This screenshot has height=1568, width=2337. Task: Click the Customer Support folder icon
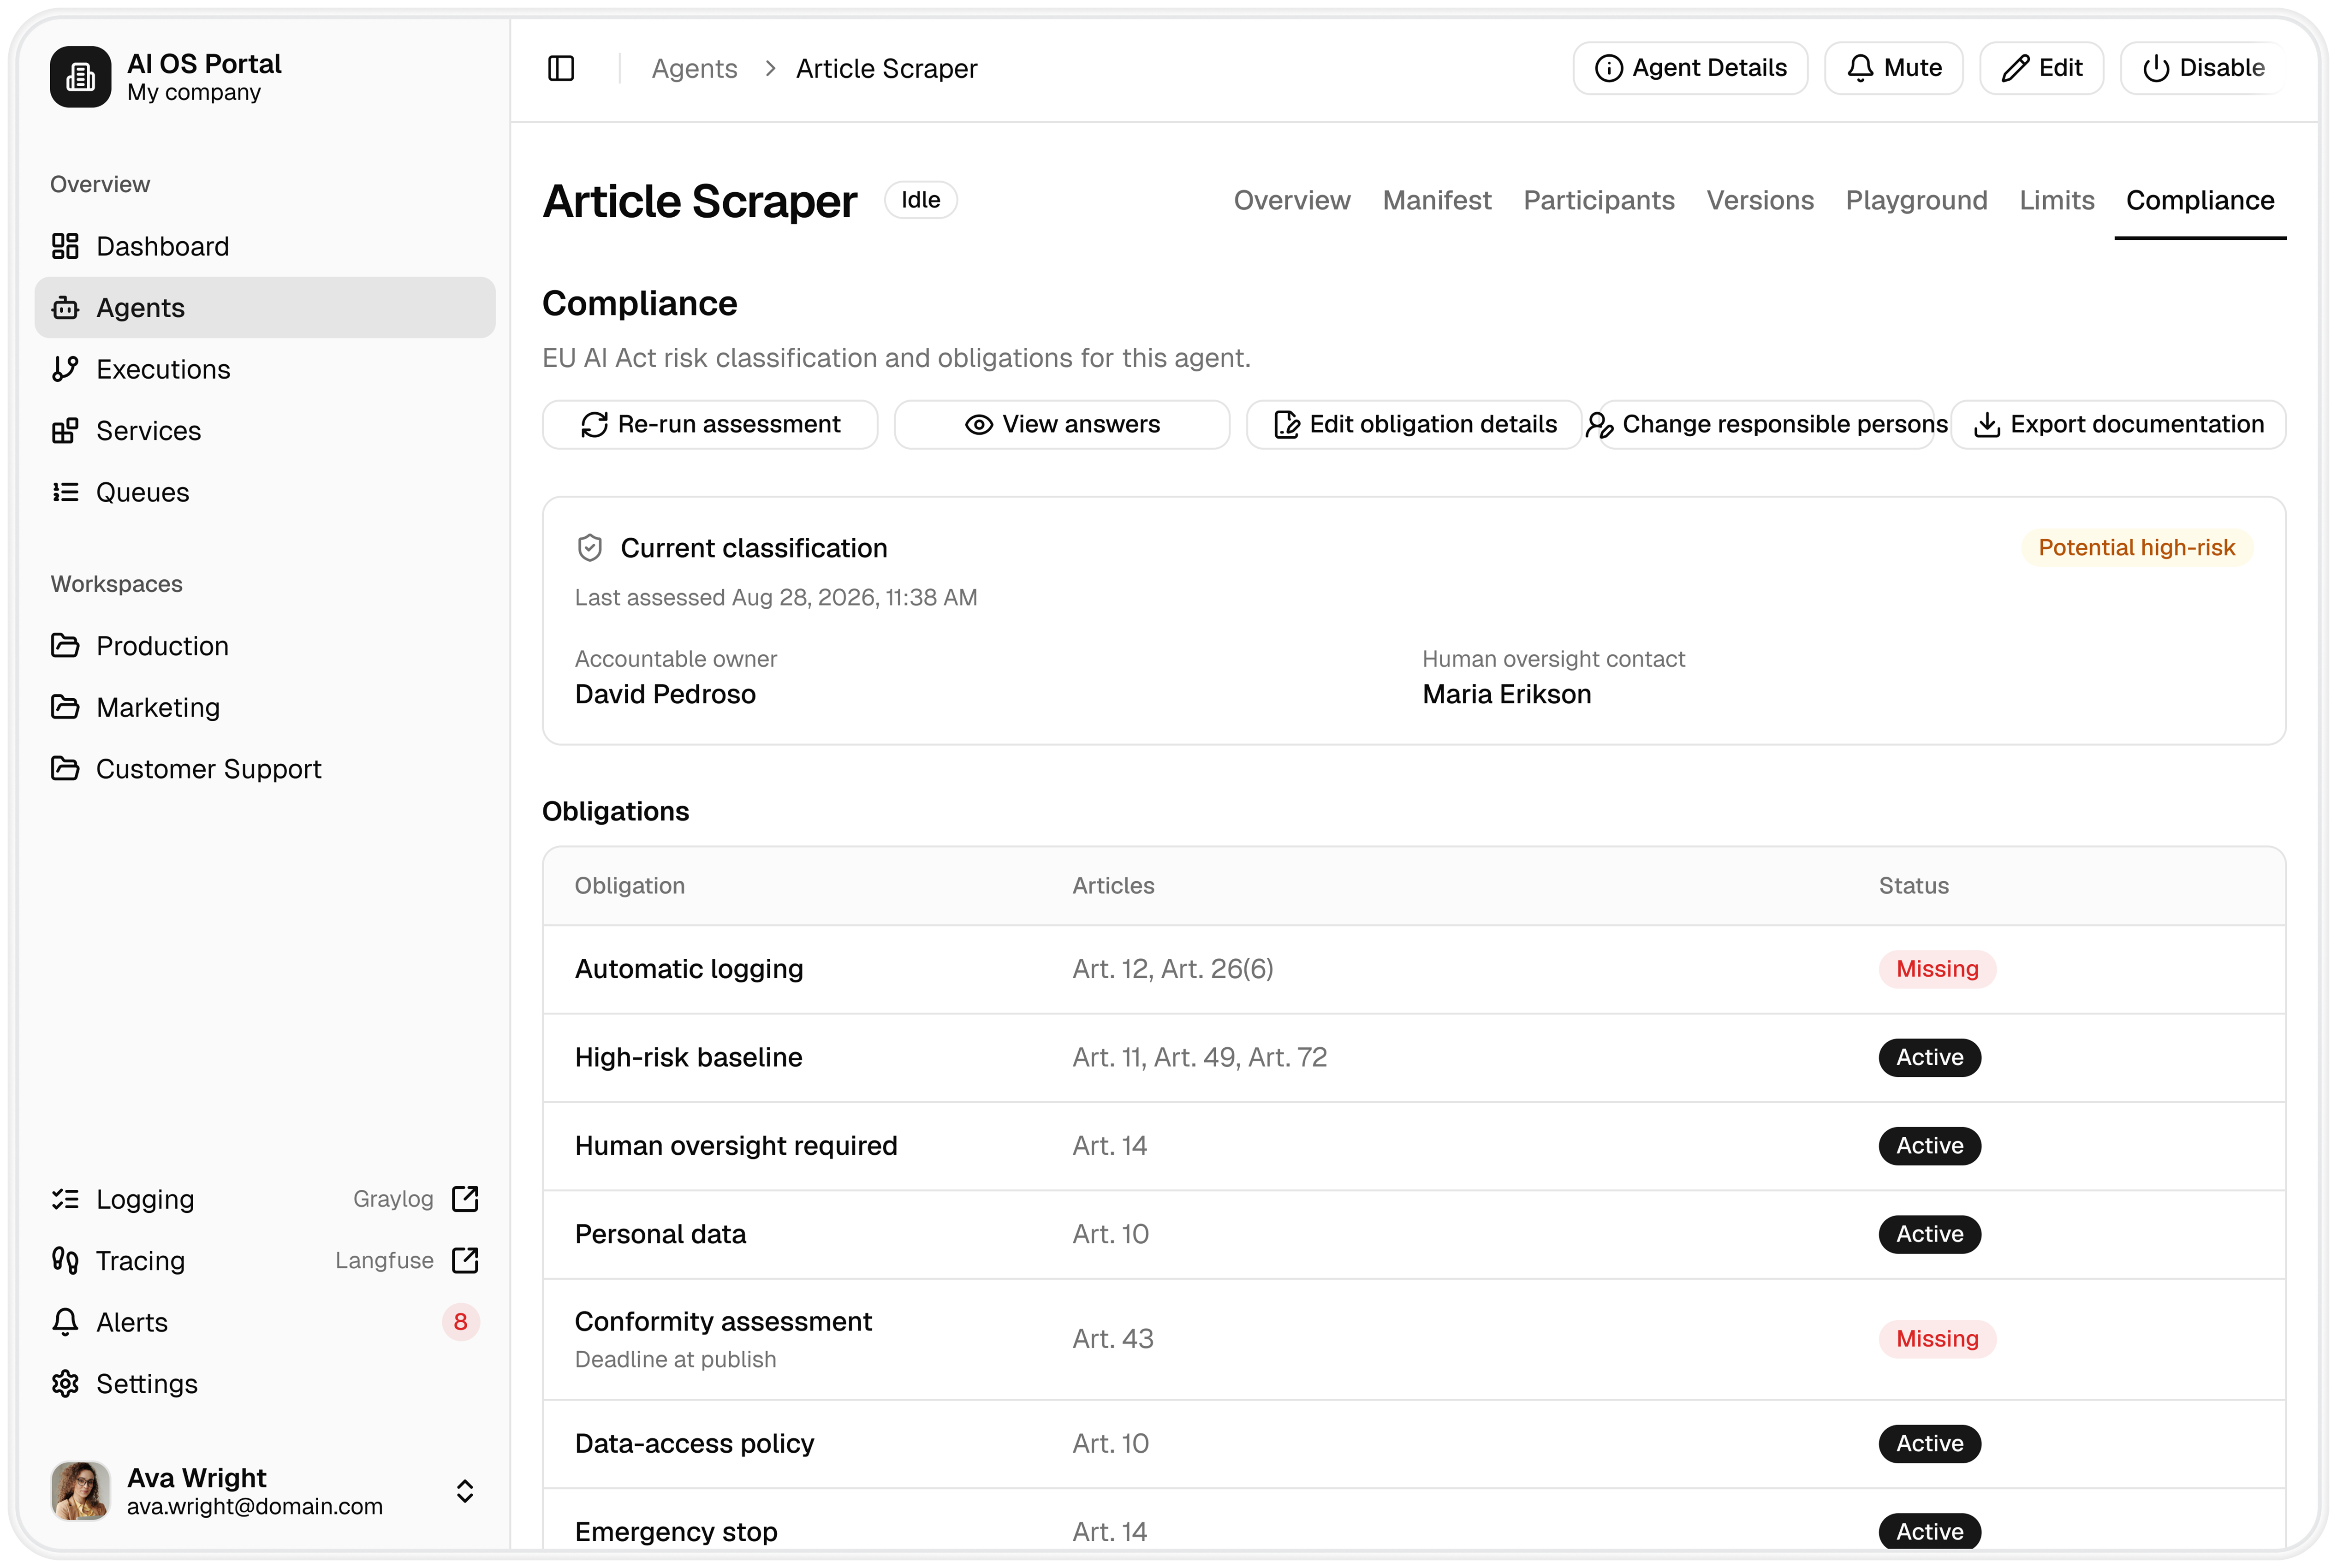coord(65,769)
